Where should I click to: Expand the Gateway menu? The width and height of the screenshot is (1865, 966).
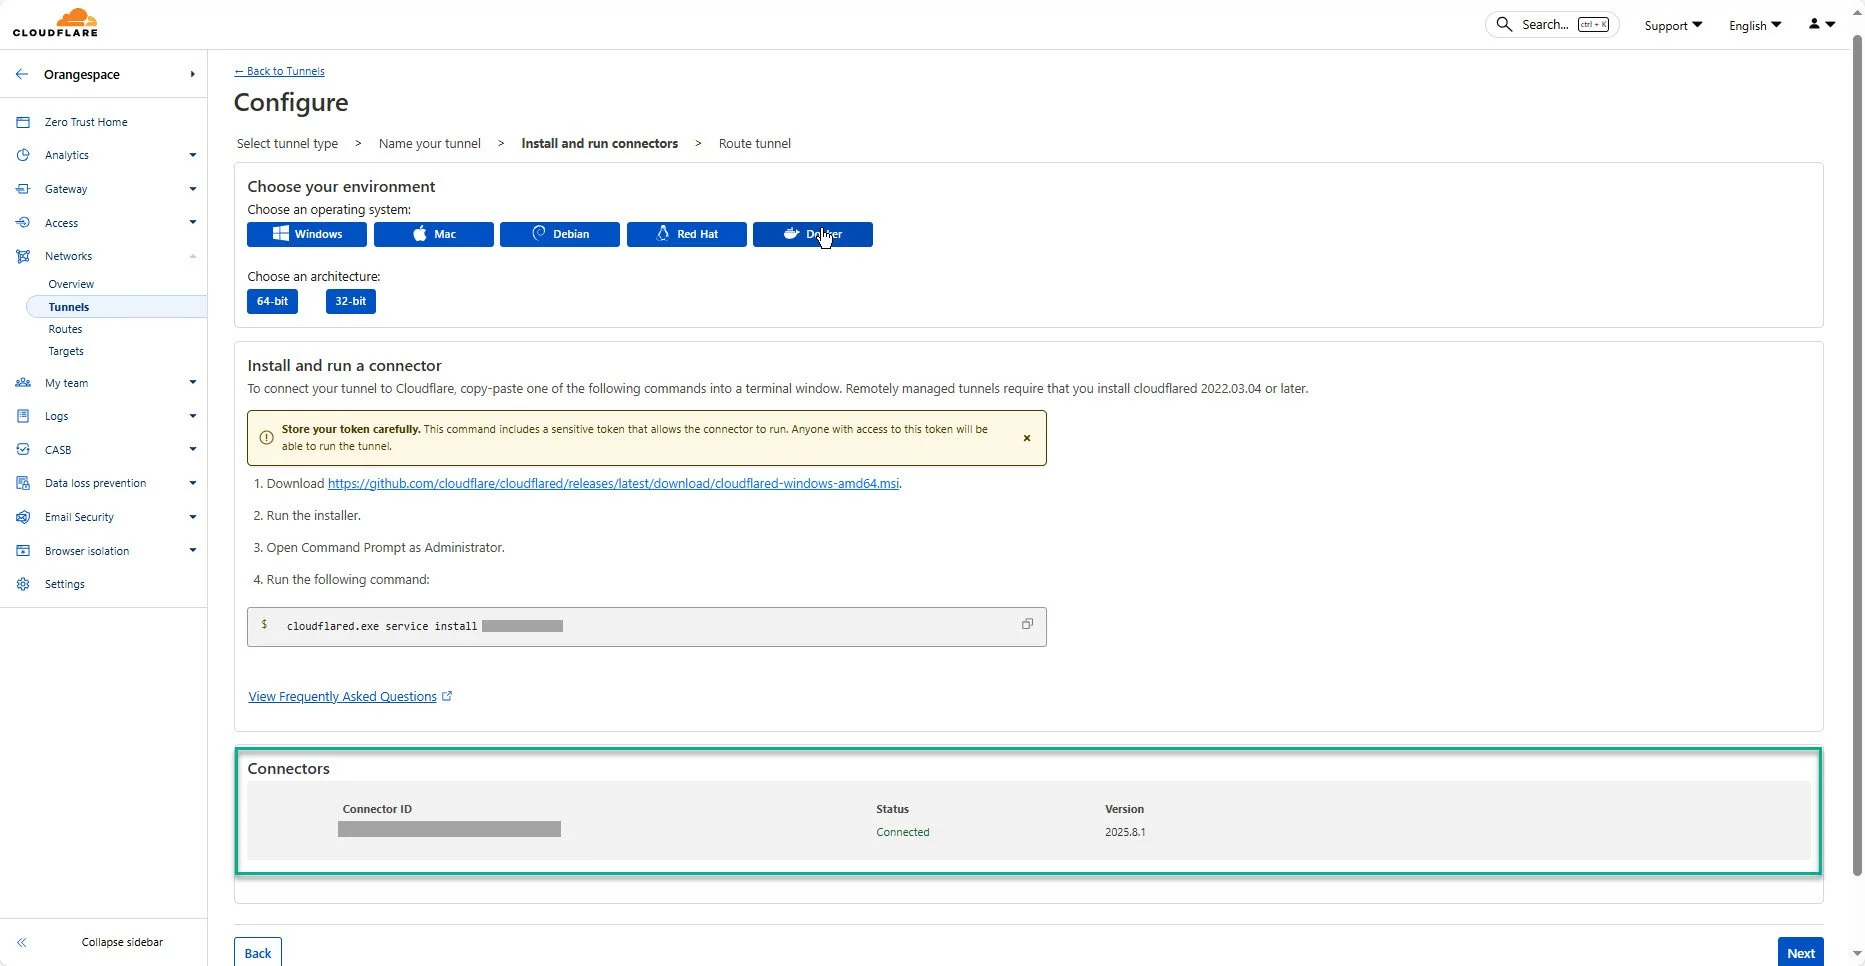(193, 189)
